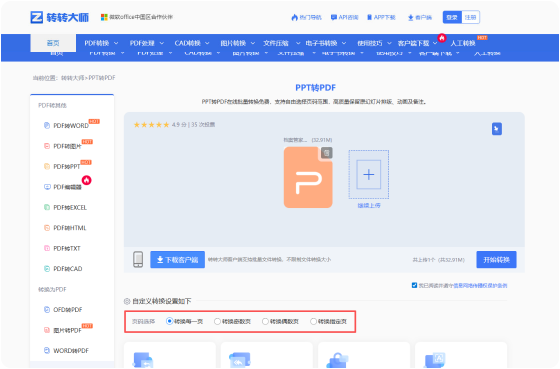Click the 继续上传 label under the plus box
560x369 pixels.
click(369, 205)
